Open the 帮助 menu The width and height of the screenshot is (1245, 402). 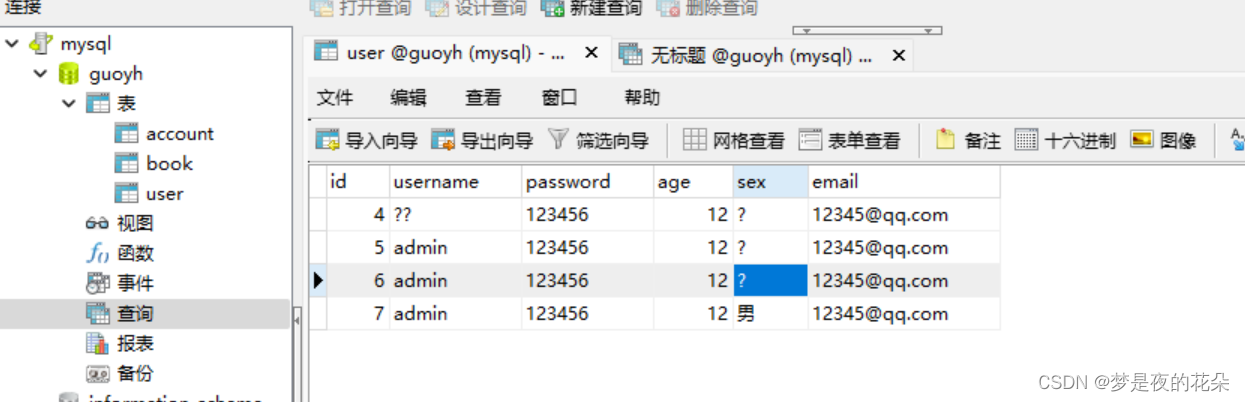642,98
